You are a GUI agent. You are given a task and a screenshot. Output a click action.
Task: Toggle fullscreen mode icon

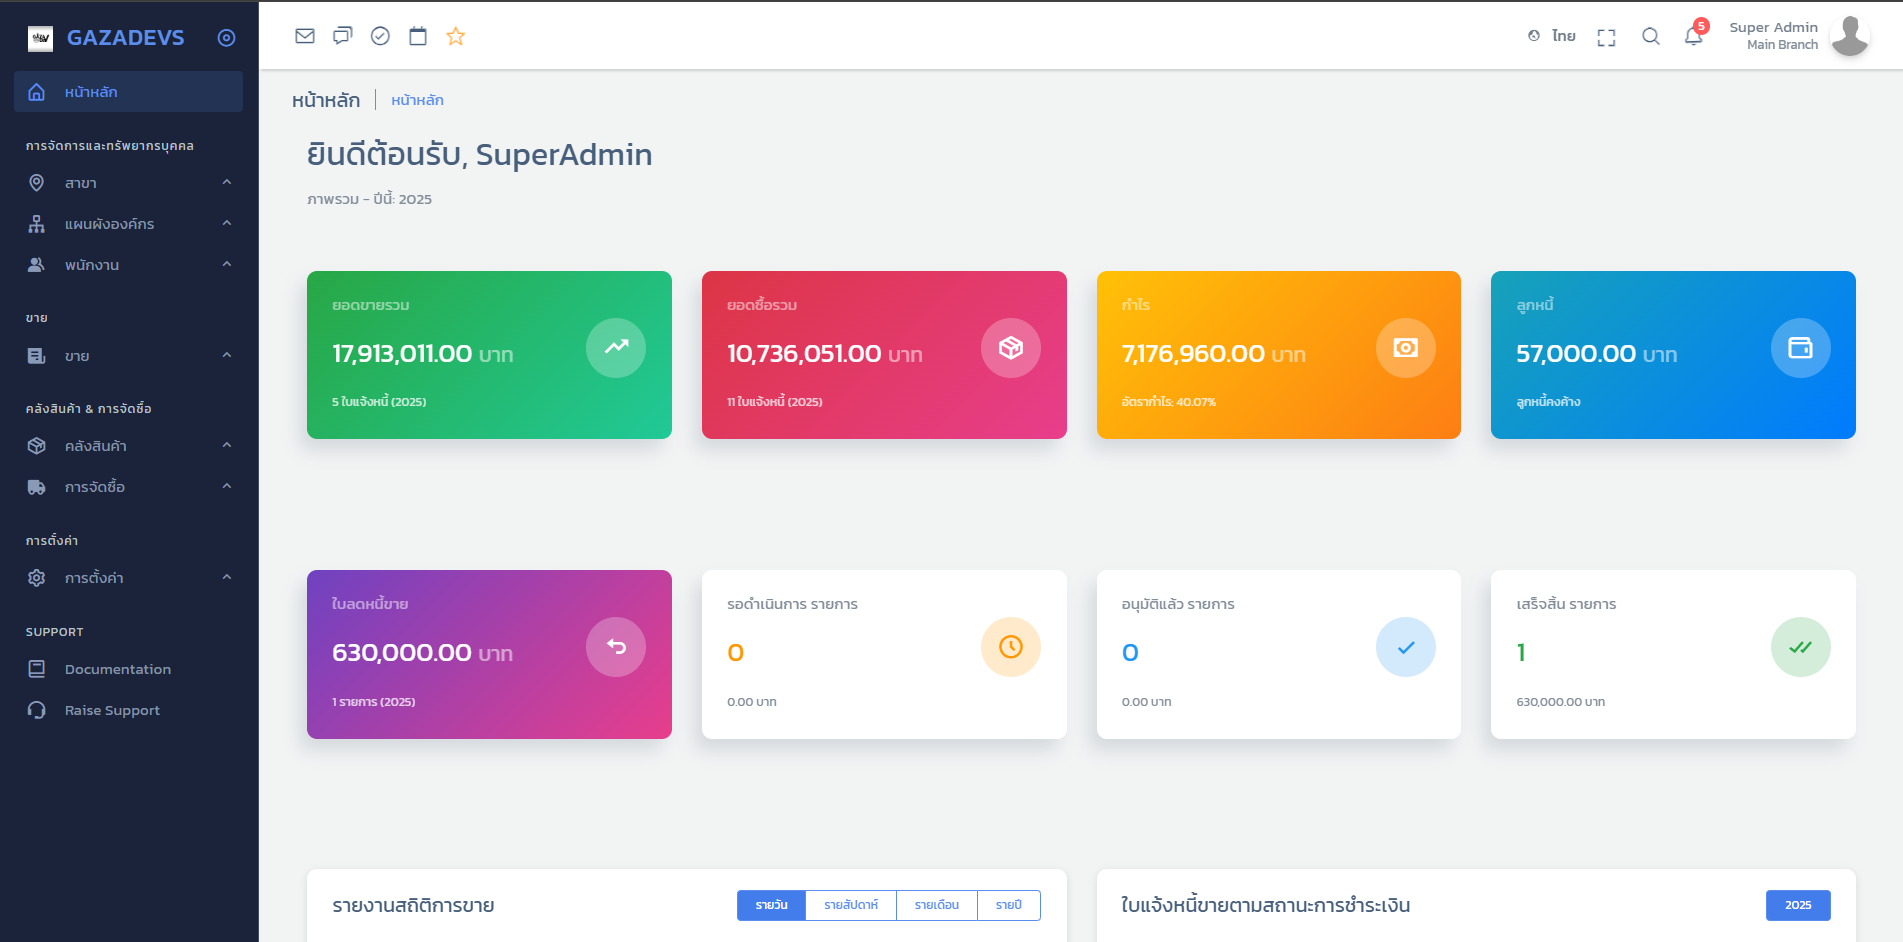(1606, 37)
